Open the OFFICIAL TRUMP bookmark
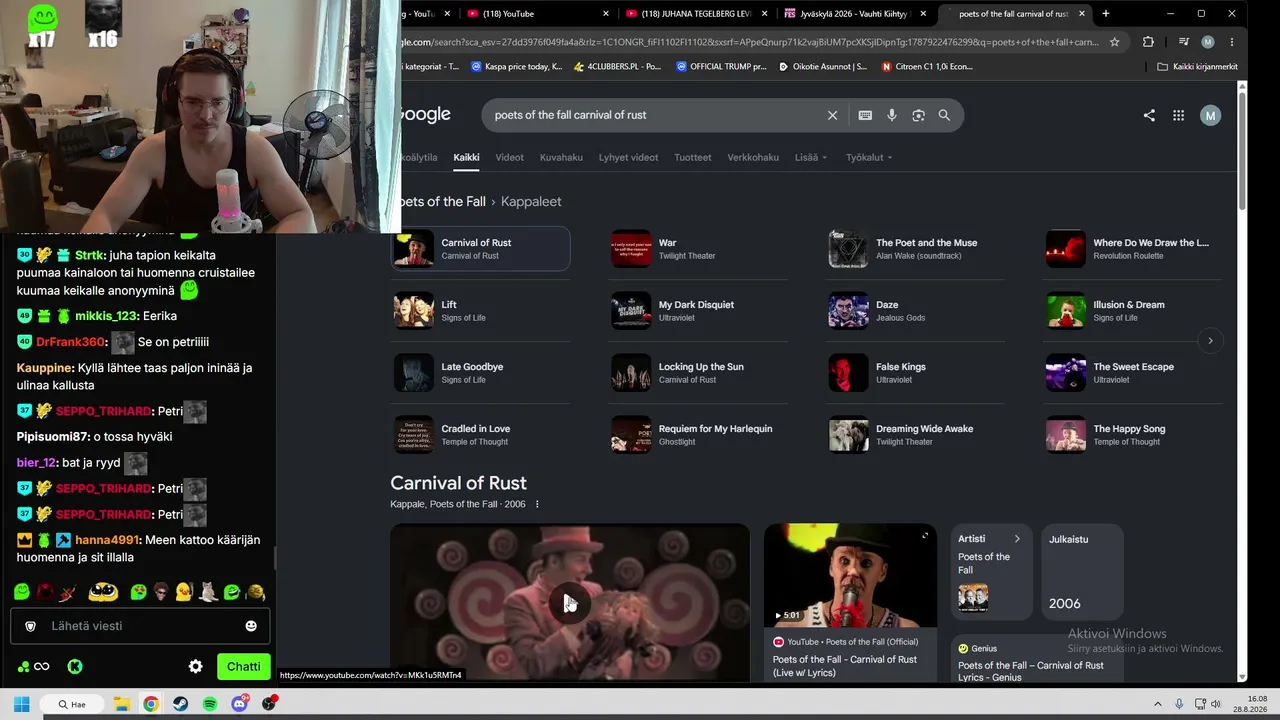Viewport: 1280px width, 720px height. (721, 67)
